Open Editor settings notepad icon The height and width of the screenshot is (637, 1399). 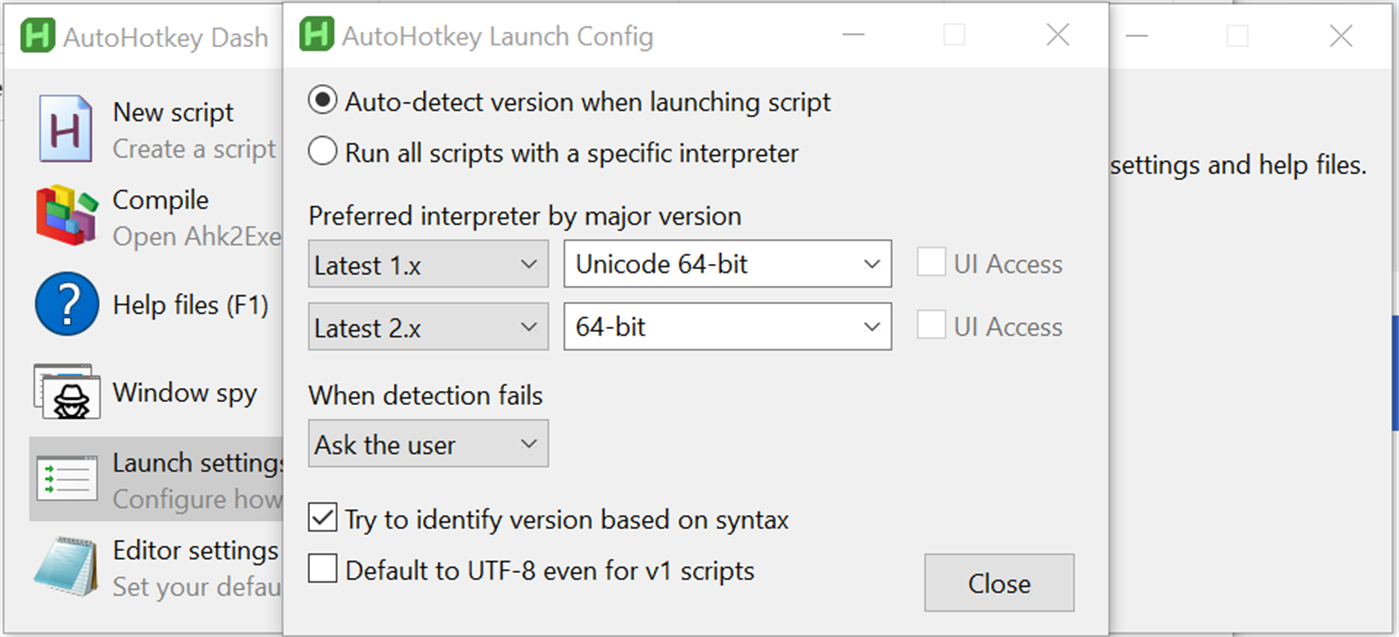(x=65, y=565)
